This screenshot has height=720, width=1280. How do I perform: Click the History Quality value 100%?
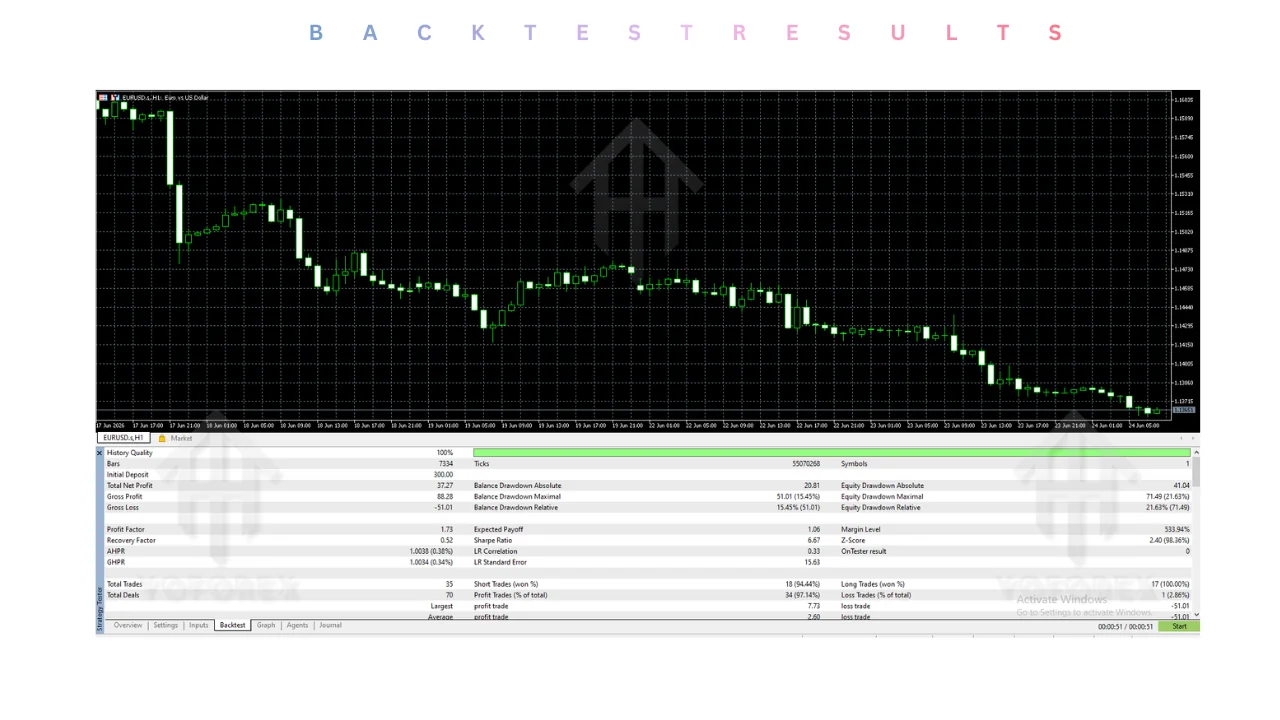coord(445,453)
